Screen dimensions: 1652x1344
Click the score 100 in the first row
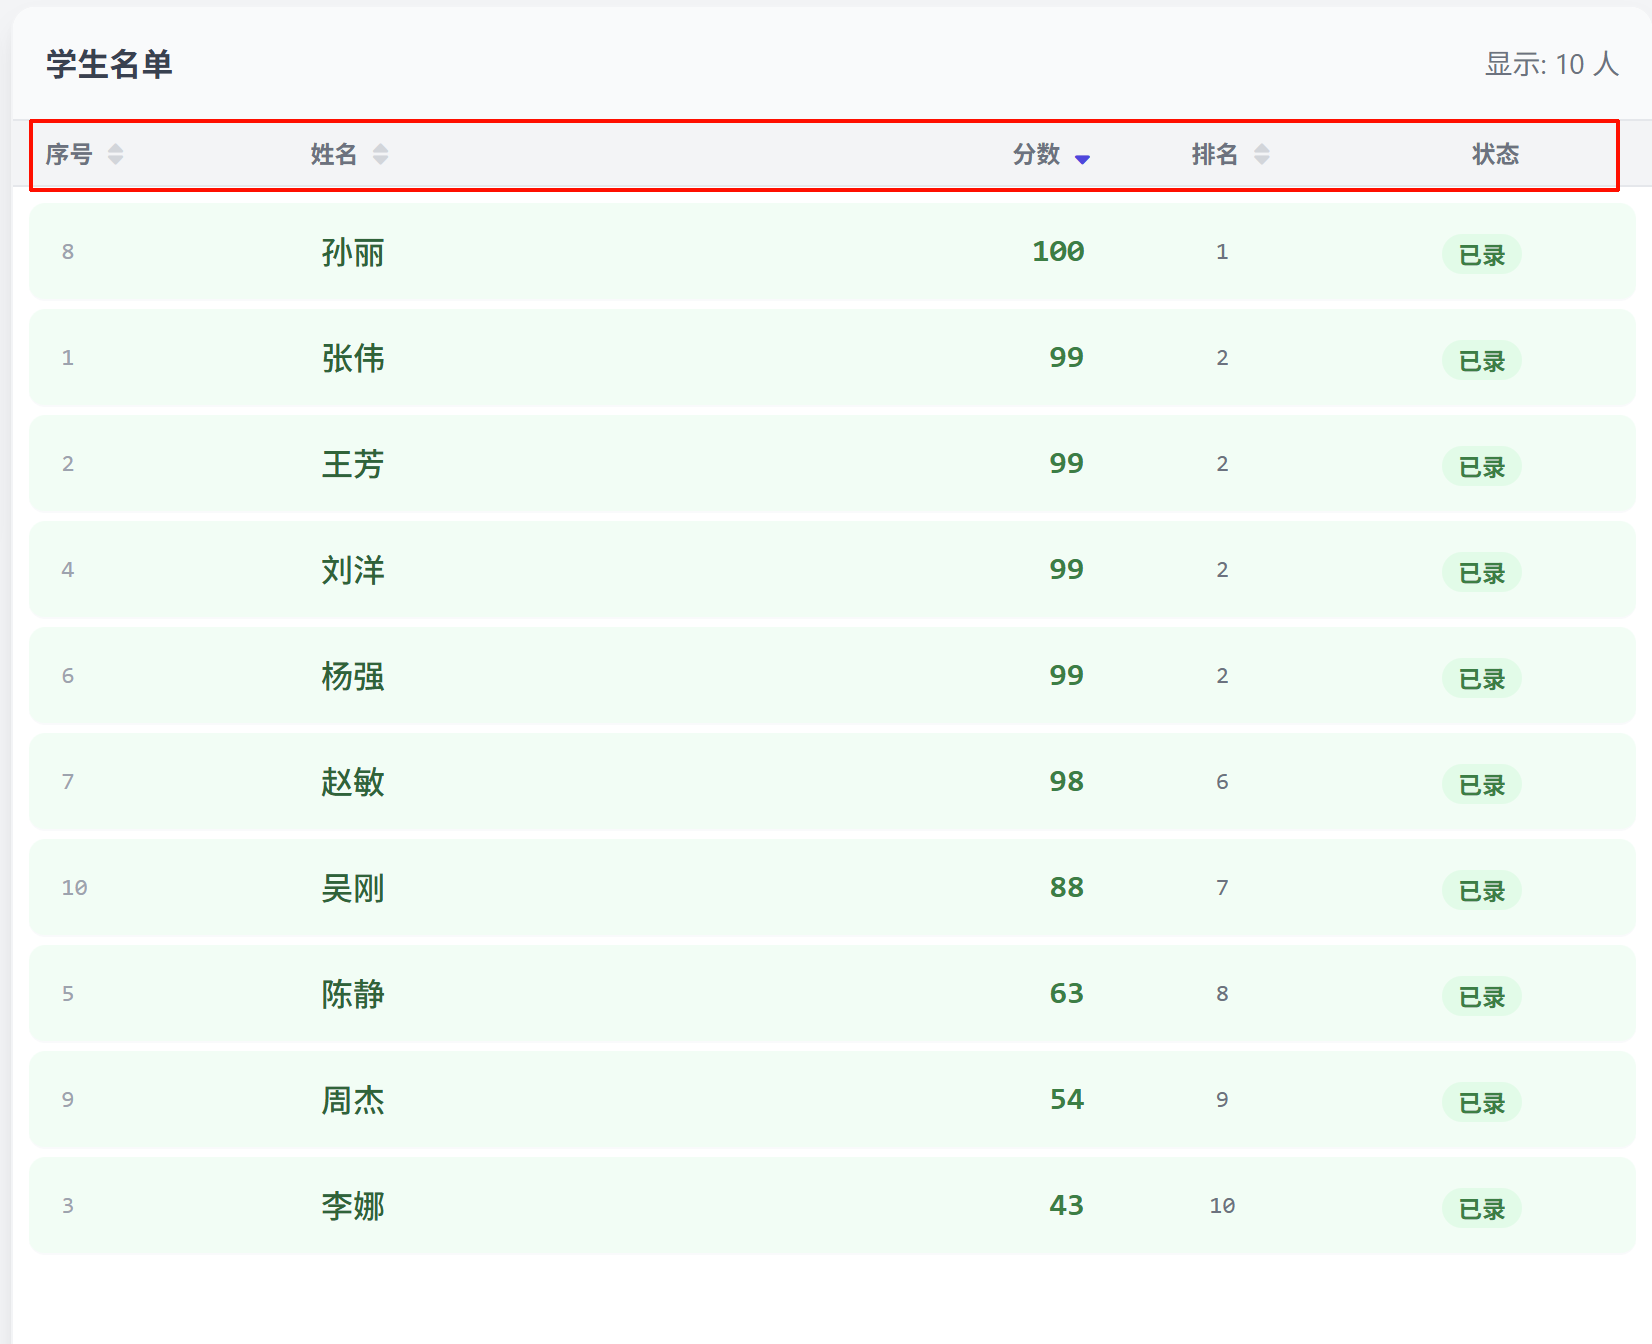click(x=1058, y=252)
